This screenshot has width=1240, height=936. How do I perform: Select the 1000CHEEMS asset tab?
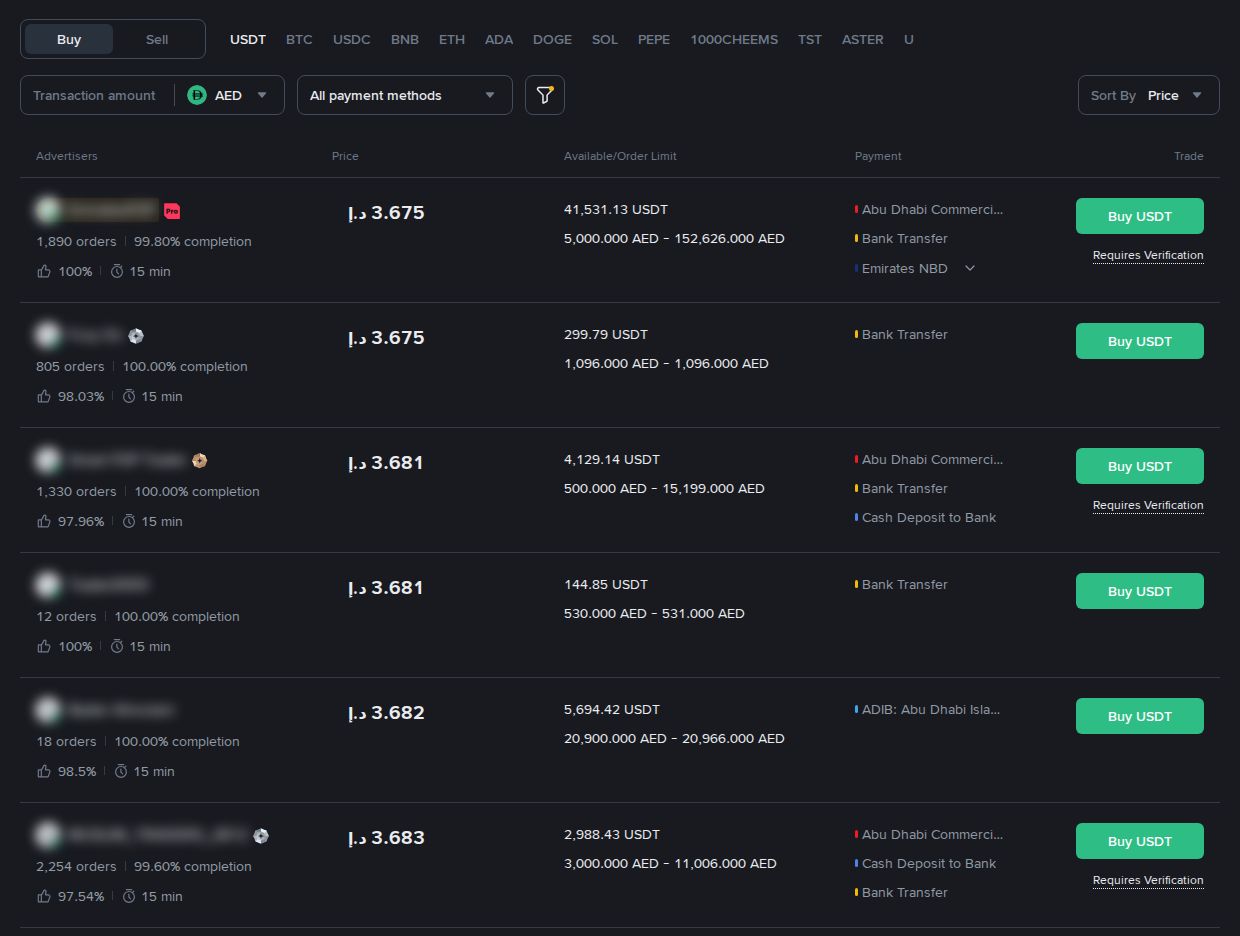click(x=734, y=39)
